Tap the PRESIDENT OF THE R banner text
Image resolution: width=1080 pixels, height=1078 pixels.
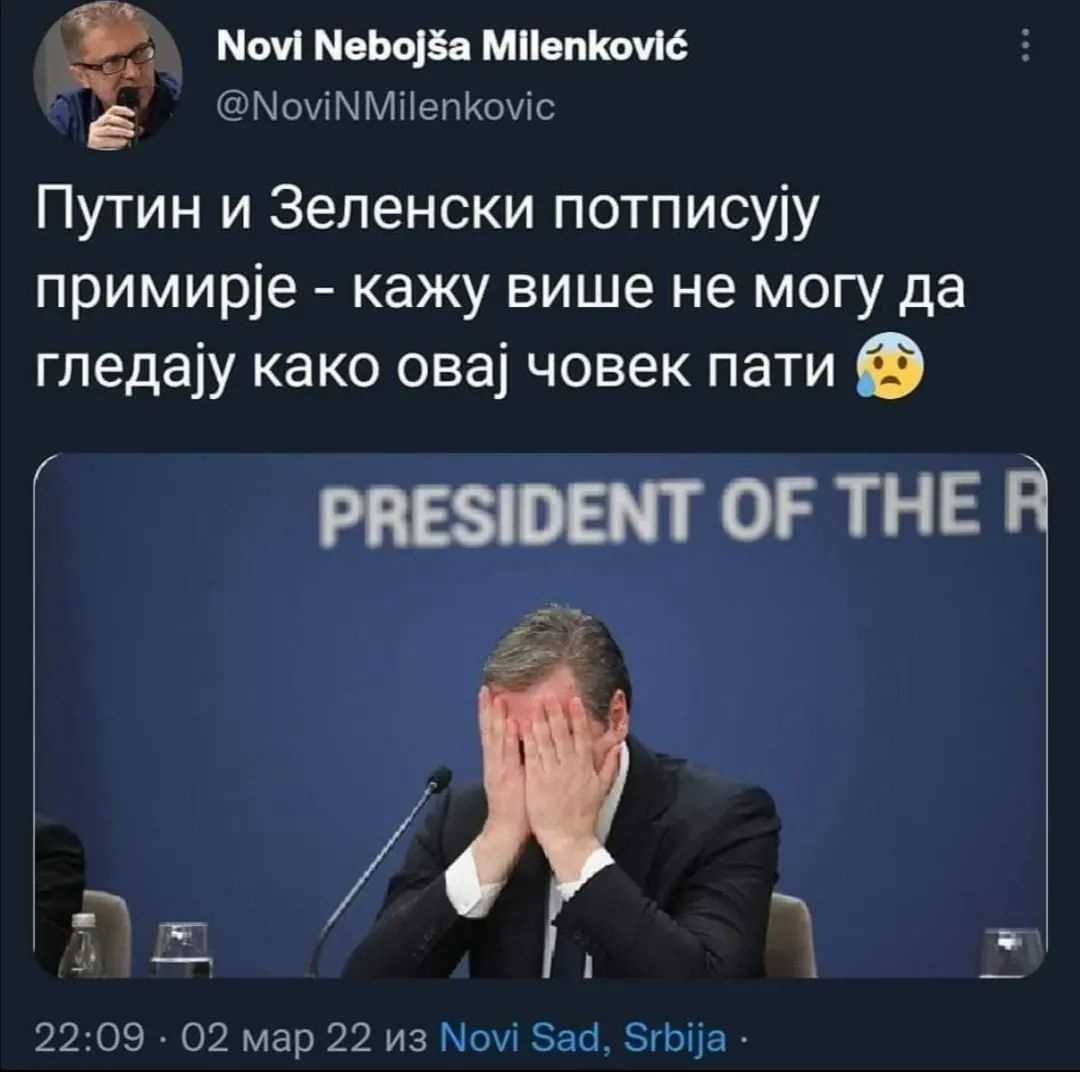click(x=682, y=511)
